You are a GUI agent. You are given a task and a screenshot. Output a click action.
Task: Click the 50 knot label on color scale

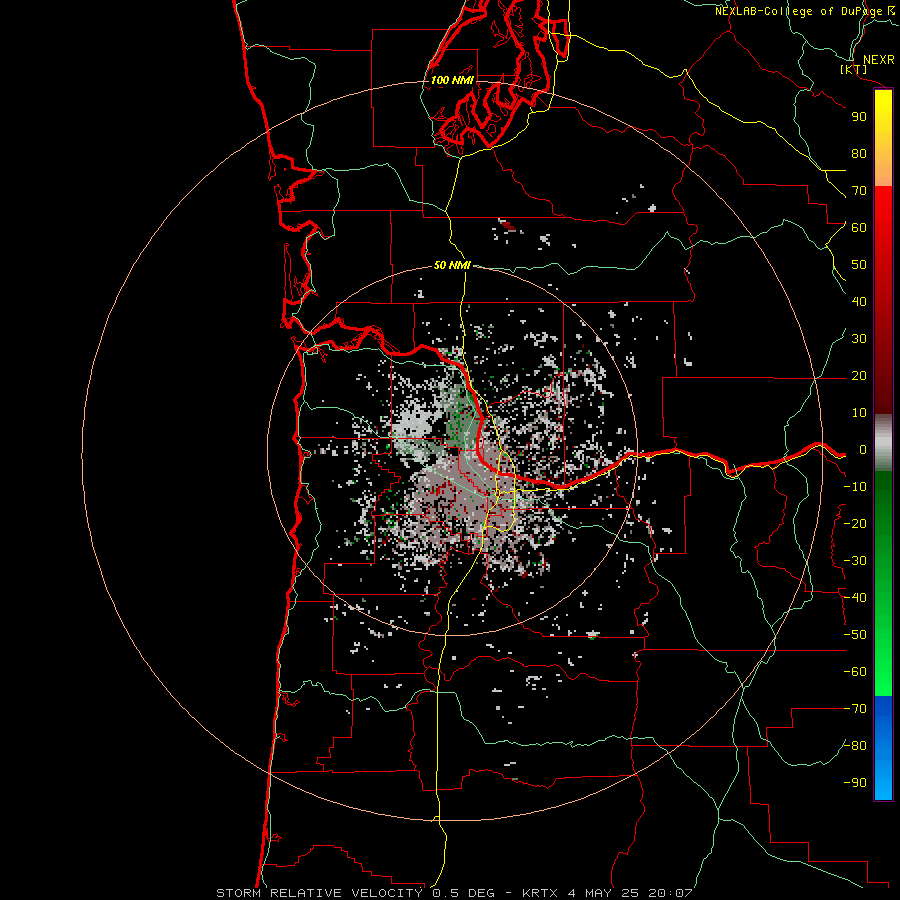[x=859, y=265]
